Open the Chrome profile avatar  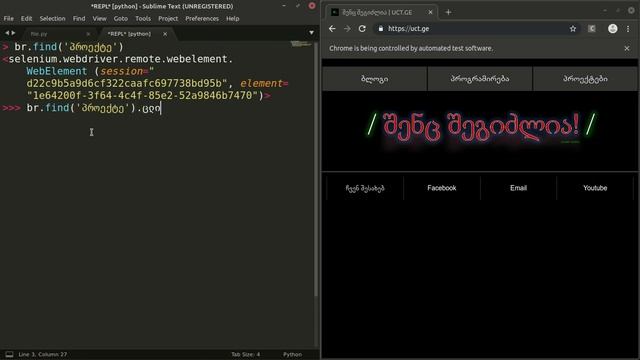613,29
